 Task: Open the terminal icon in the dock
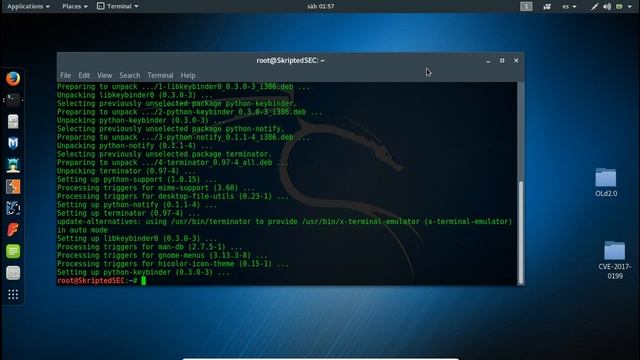coord(13,100)
